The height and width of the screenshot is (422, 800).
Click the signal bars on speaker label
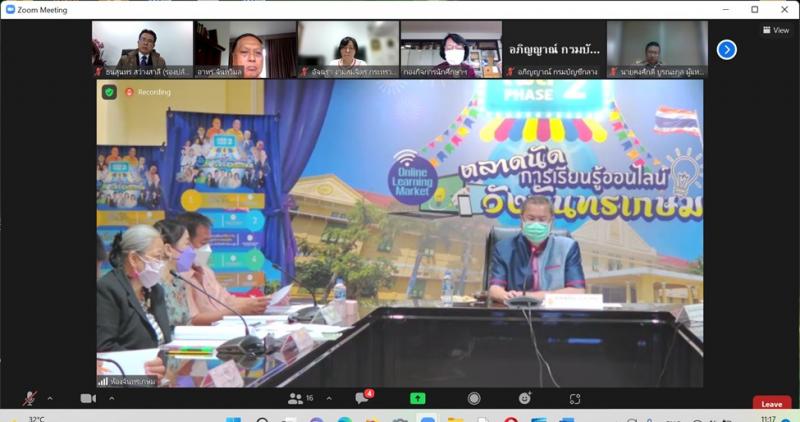coord(103,381)
